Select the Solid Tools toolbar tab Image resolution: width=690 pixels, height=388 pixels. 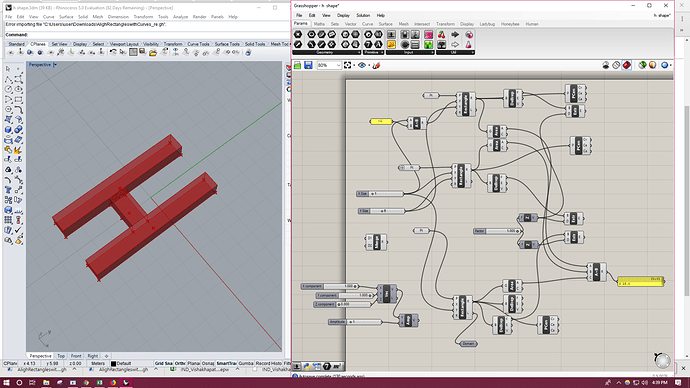[255, 44]
